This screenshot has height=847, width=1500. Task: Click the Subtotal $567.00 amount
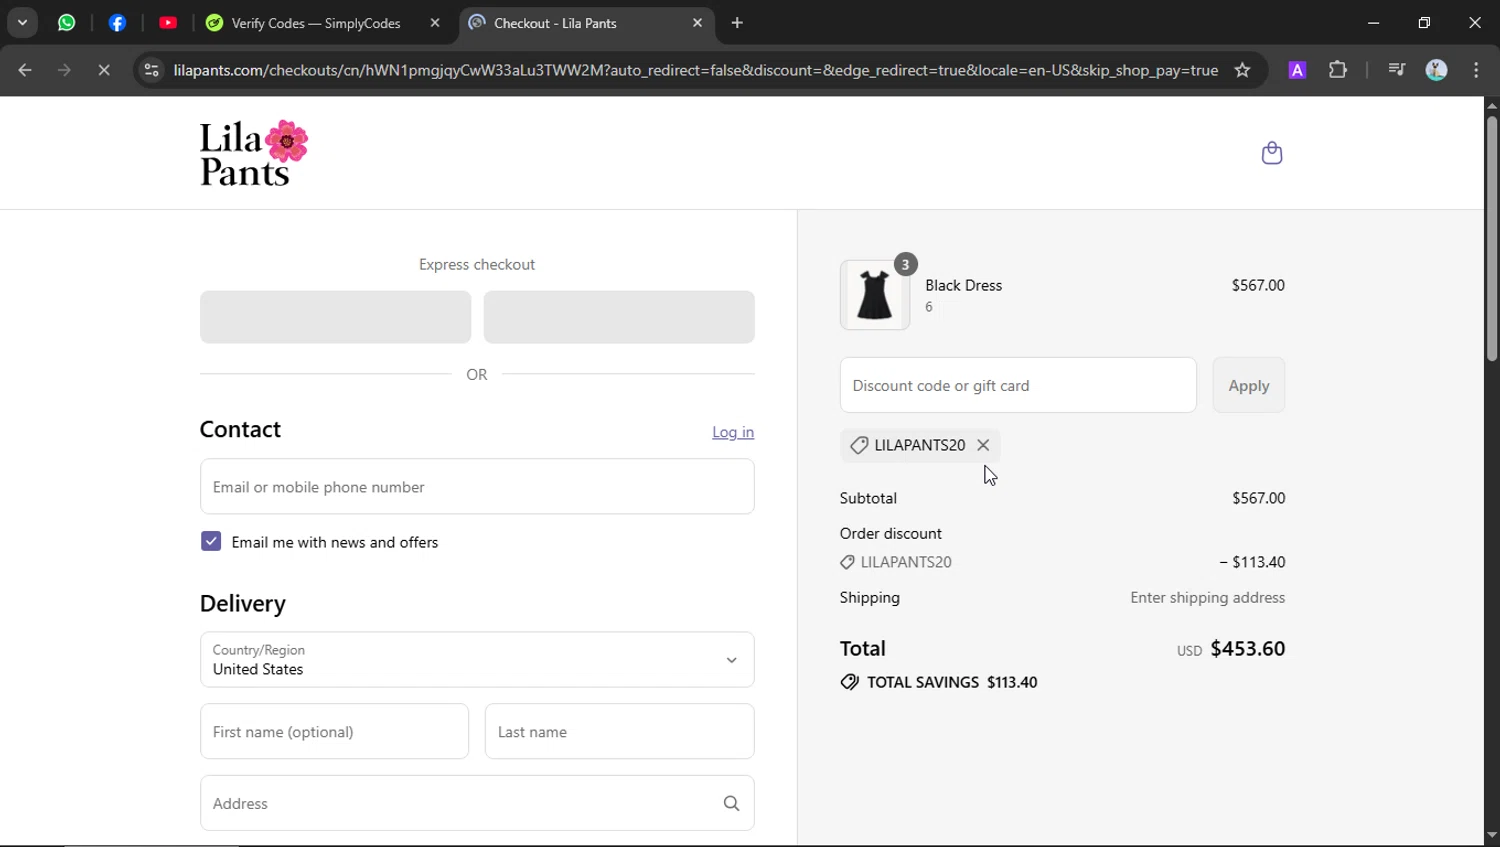point(1258,498)
